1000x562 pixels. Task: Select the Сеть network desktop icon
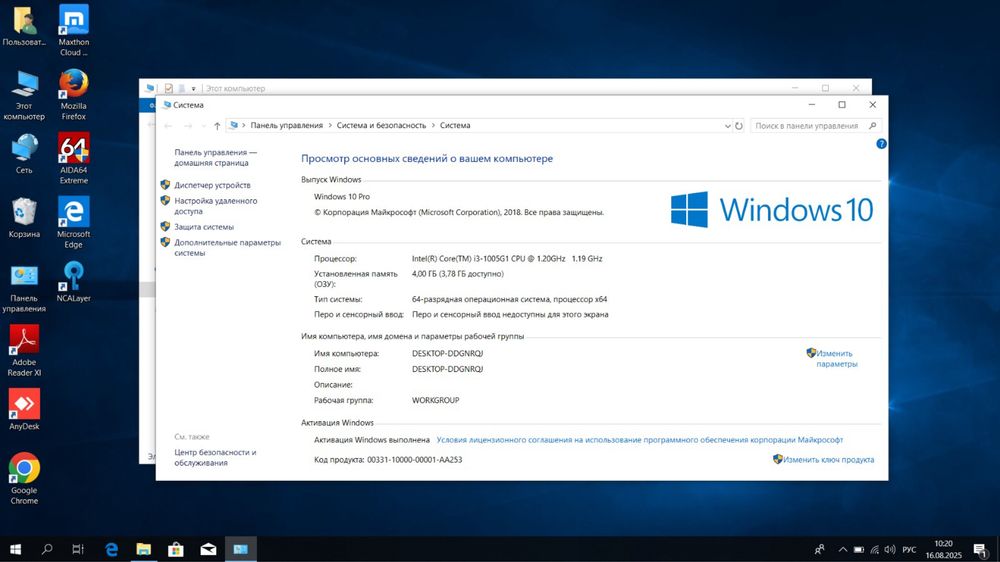point(24,154)
